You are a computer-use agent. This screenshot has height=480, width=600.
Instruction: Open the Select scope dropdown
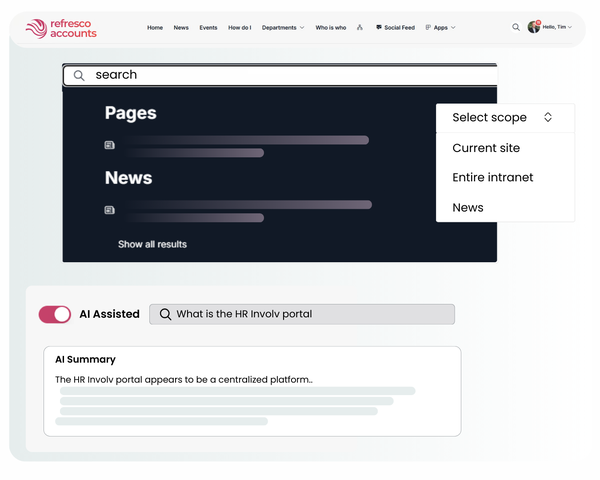tap(505, 118)
